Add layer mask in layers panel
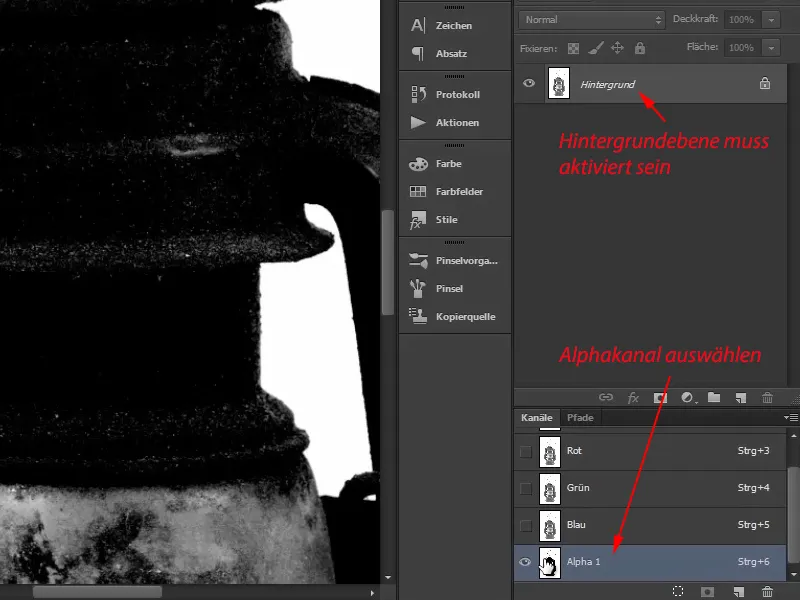 tap(660, 397)
